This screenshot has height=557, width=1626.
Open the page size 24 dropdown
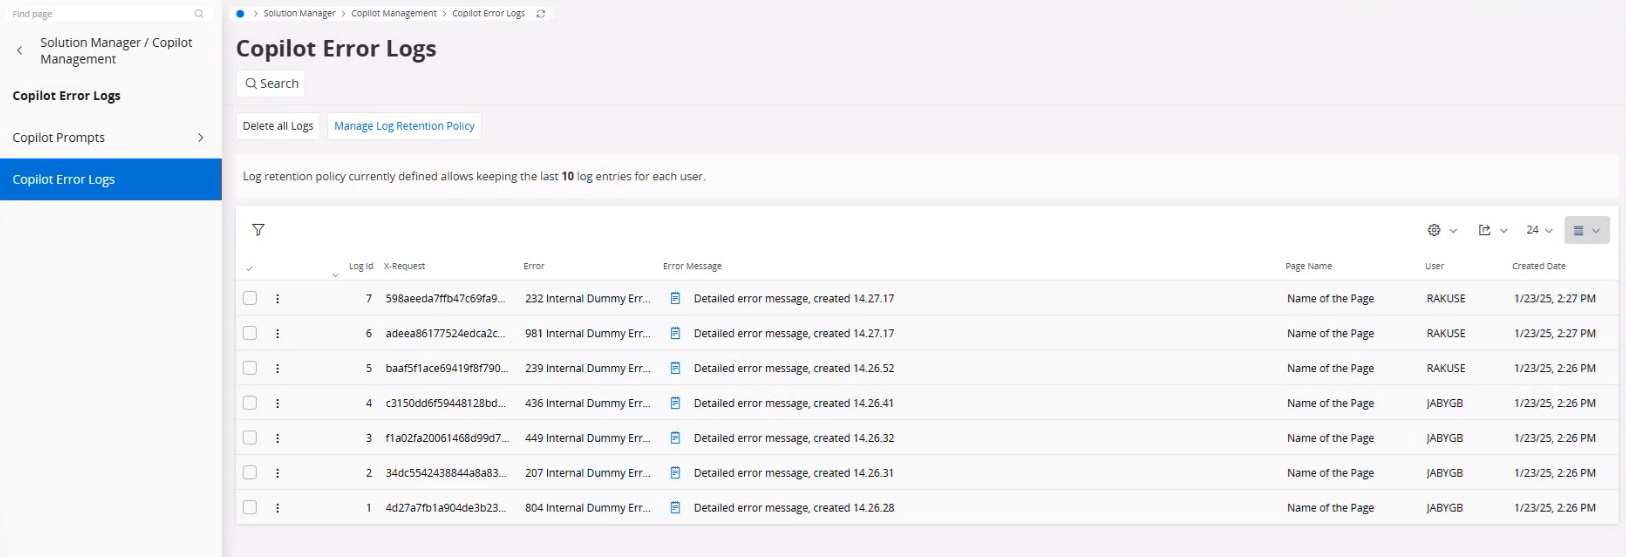point(1538,230)
